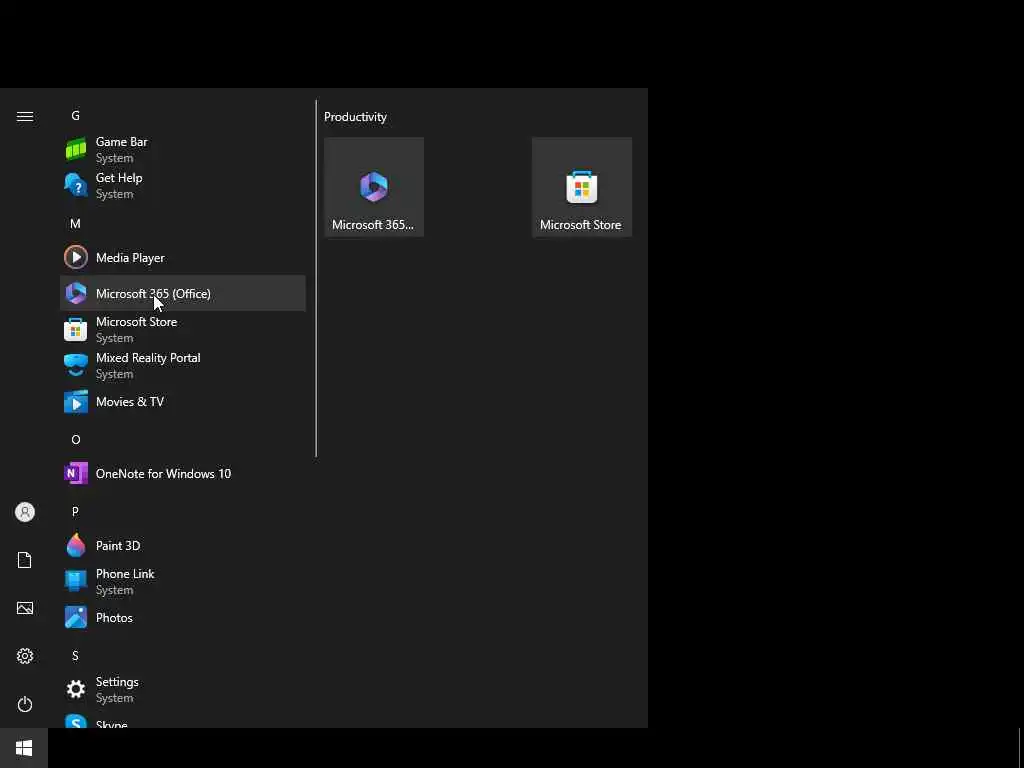Click the Settings gear icon in app list
Image resolution: width=1024 pixels, height=768 pixels.
coord(76,689)
